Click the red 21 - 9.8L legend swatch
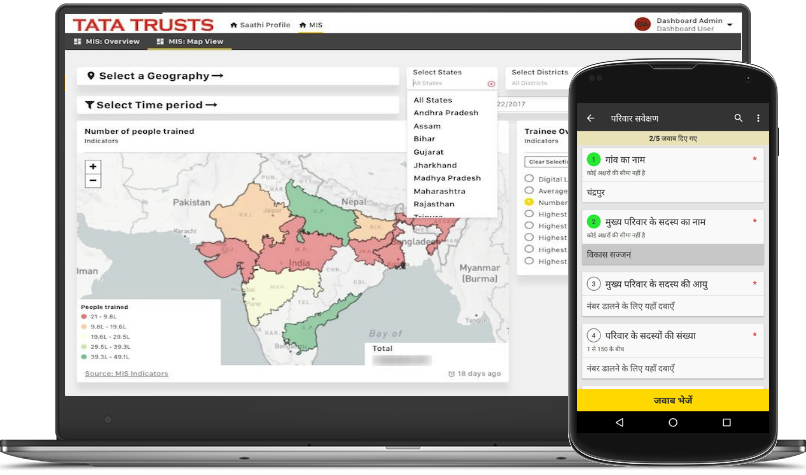Image resolution: width=806 pixels, height=475 pixels. pyautogui.click(x=84, y=317)
